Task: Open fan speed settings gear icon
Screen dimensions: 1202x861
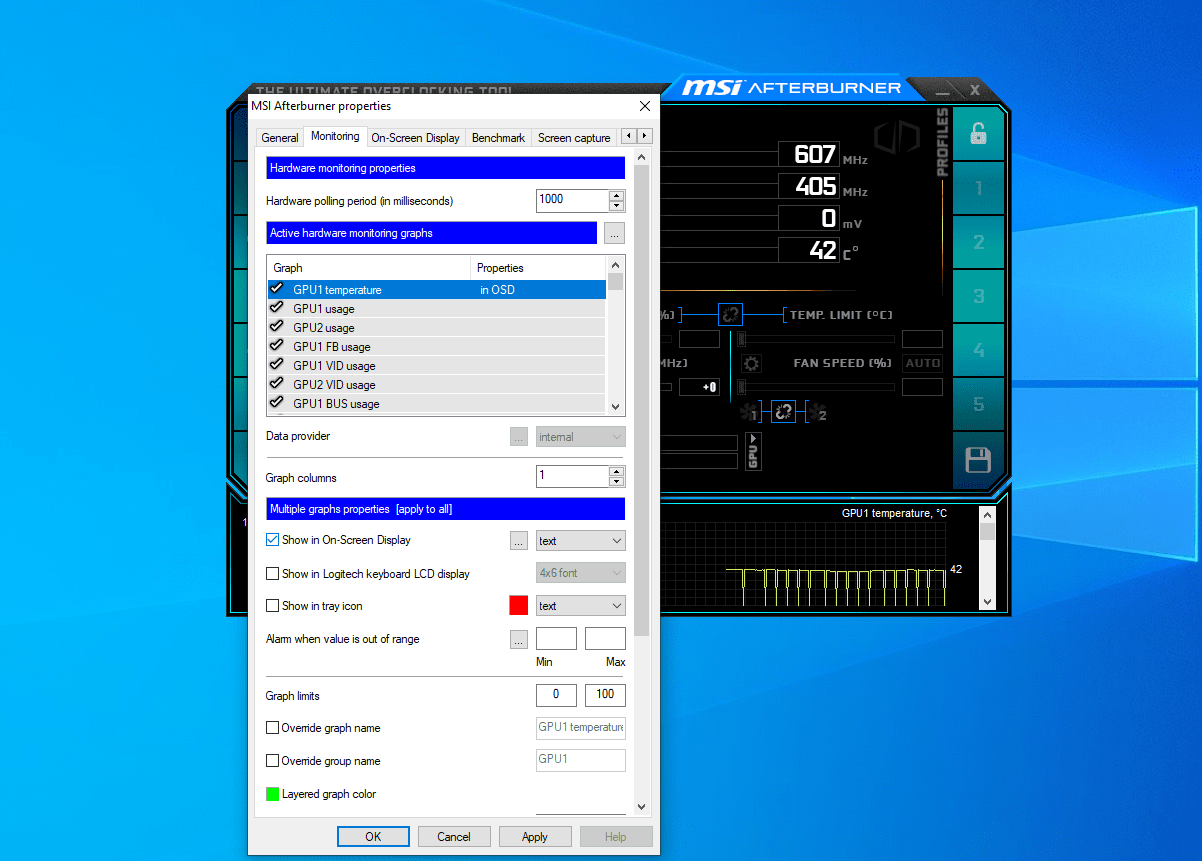Action: [751, 364]
